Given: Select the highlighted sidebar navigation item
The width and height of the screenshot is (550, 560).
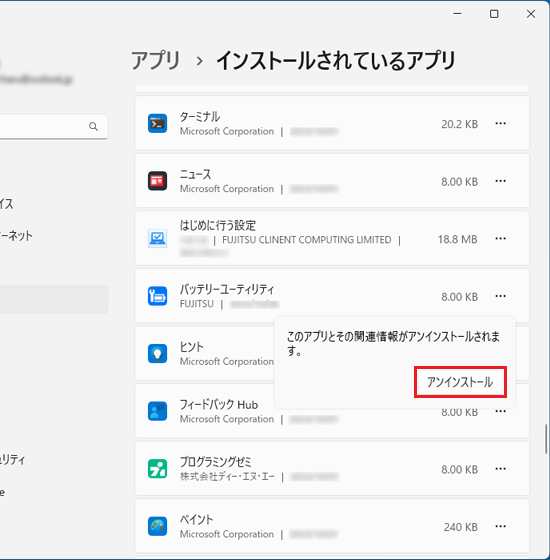Looking at the screenshot, I should tap(54, 299).
